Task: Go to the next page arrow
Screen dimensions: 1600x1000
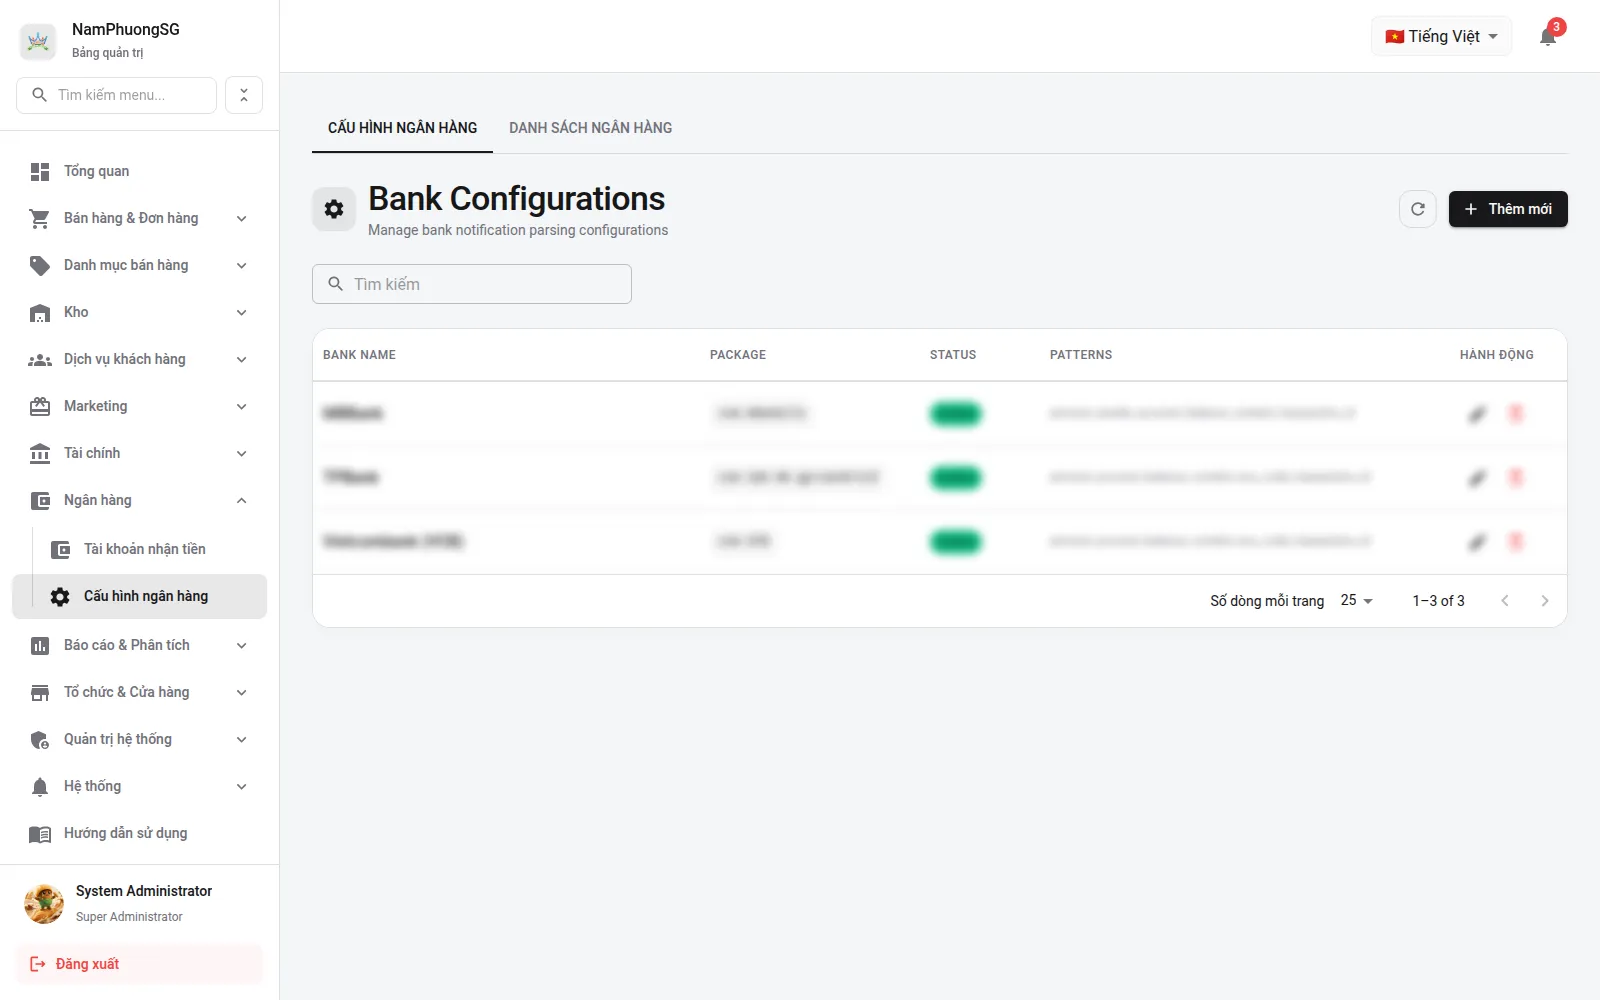Action: click(x=1545, y=601)
